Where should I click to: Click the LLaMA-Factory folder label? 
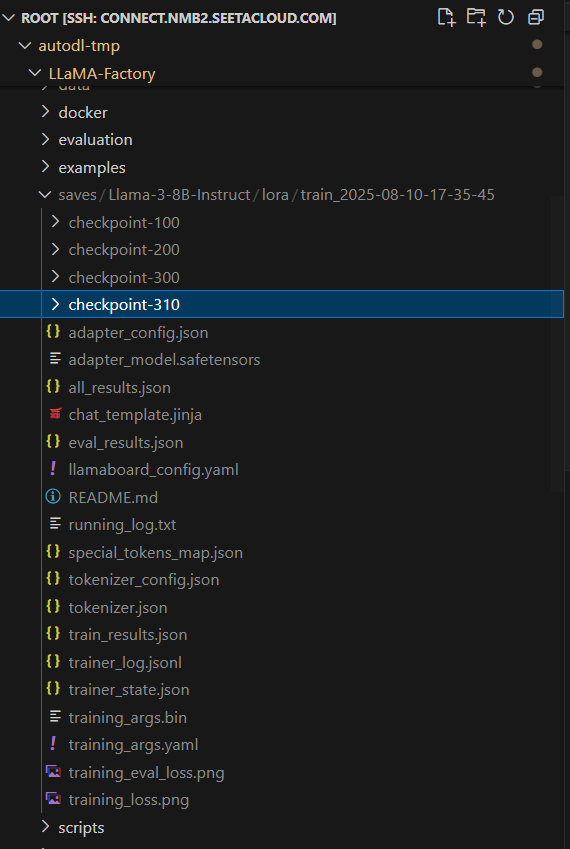tap(102, 74)
